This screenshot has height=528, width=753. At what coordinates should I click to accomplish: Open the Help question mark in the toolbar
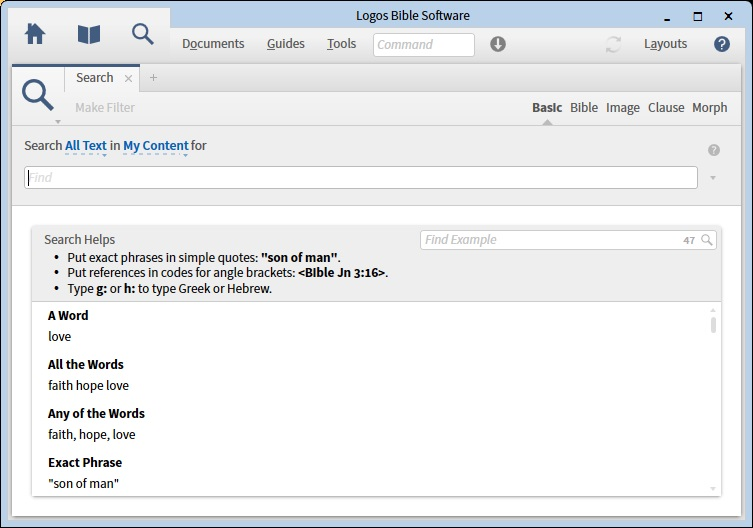(722, 44)
